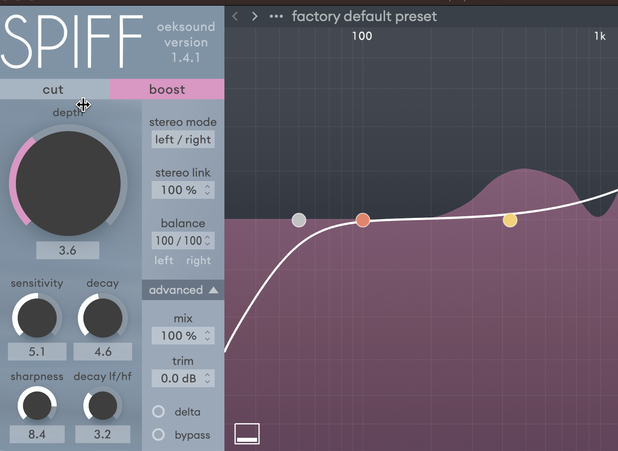This screenshot has height=451, width=618.
Task: Go to previous preset with left arrow
Action: tap(235, 16)
